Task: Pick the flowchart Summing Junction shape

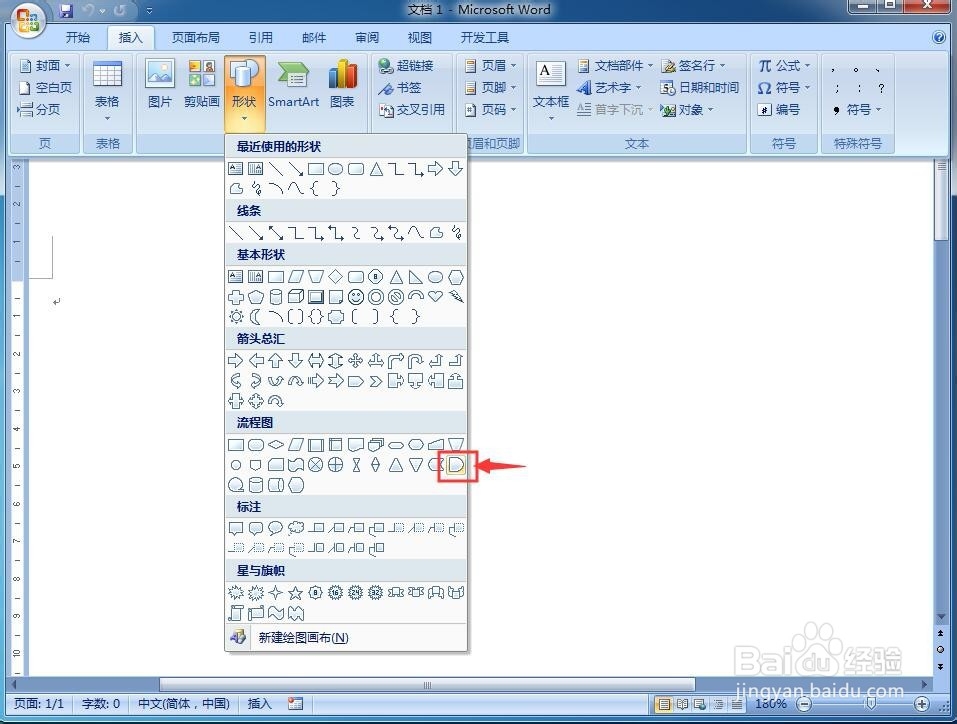Action: (315, 465)
